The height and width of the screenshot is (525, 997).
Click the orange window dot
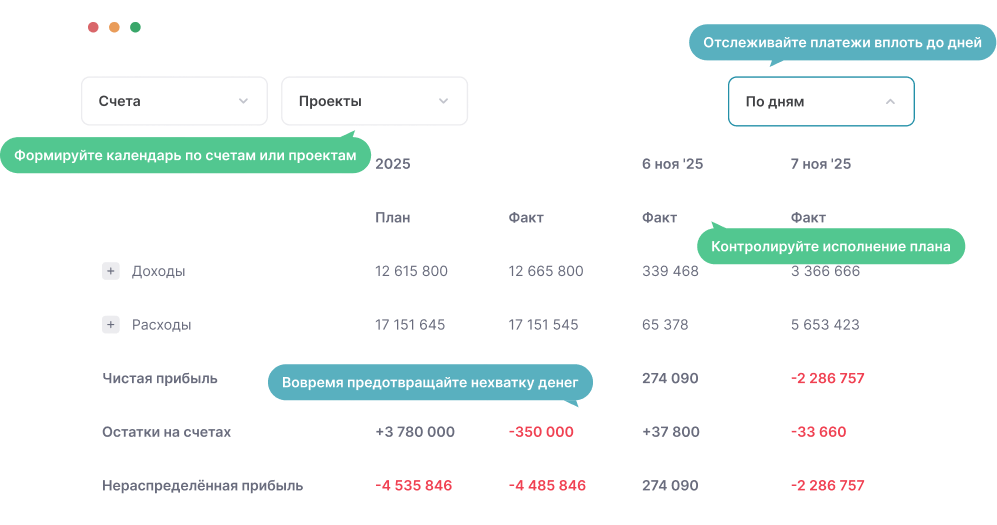click(x=114, y=27)
